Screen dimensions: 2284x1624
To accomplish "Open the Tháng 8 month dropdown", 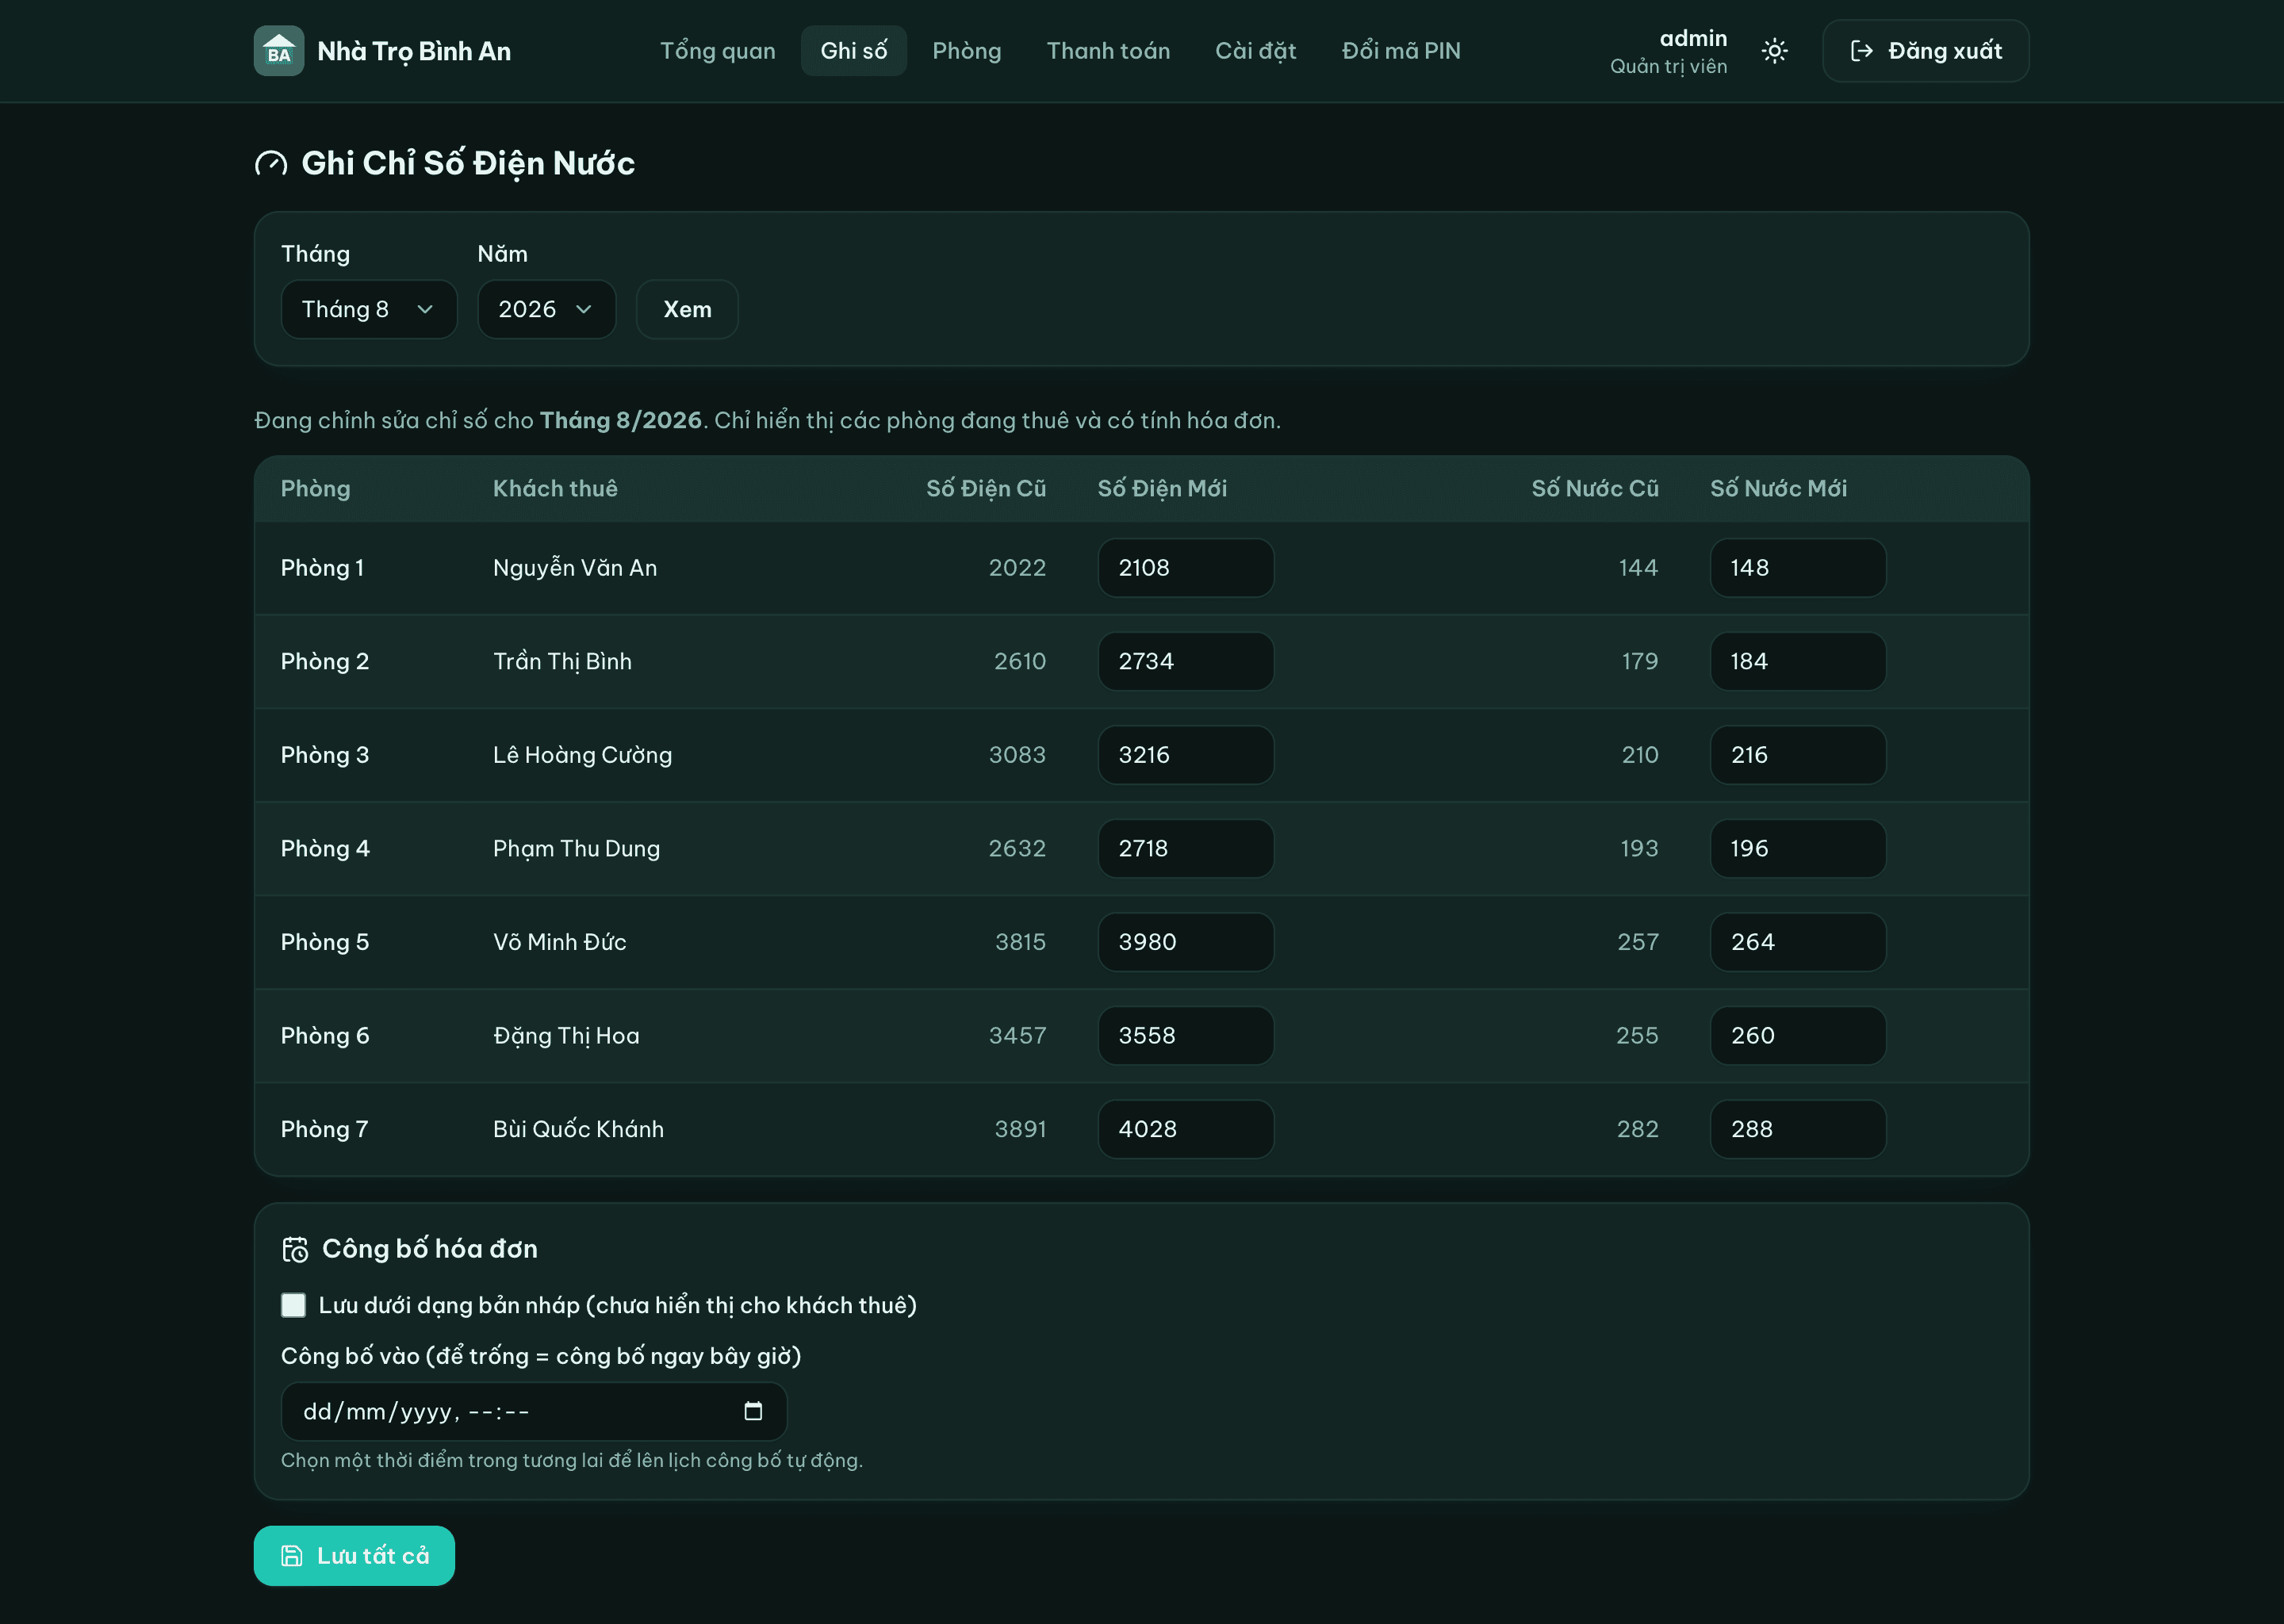I will 369,310.
